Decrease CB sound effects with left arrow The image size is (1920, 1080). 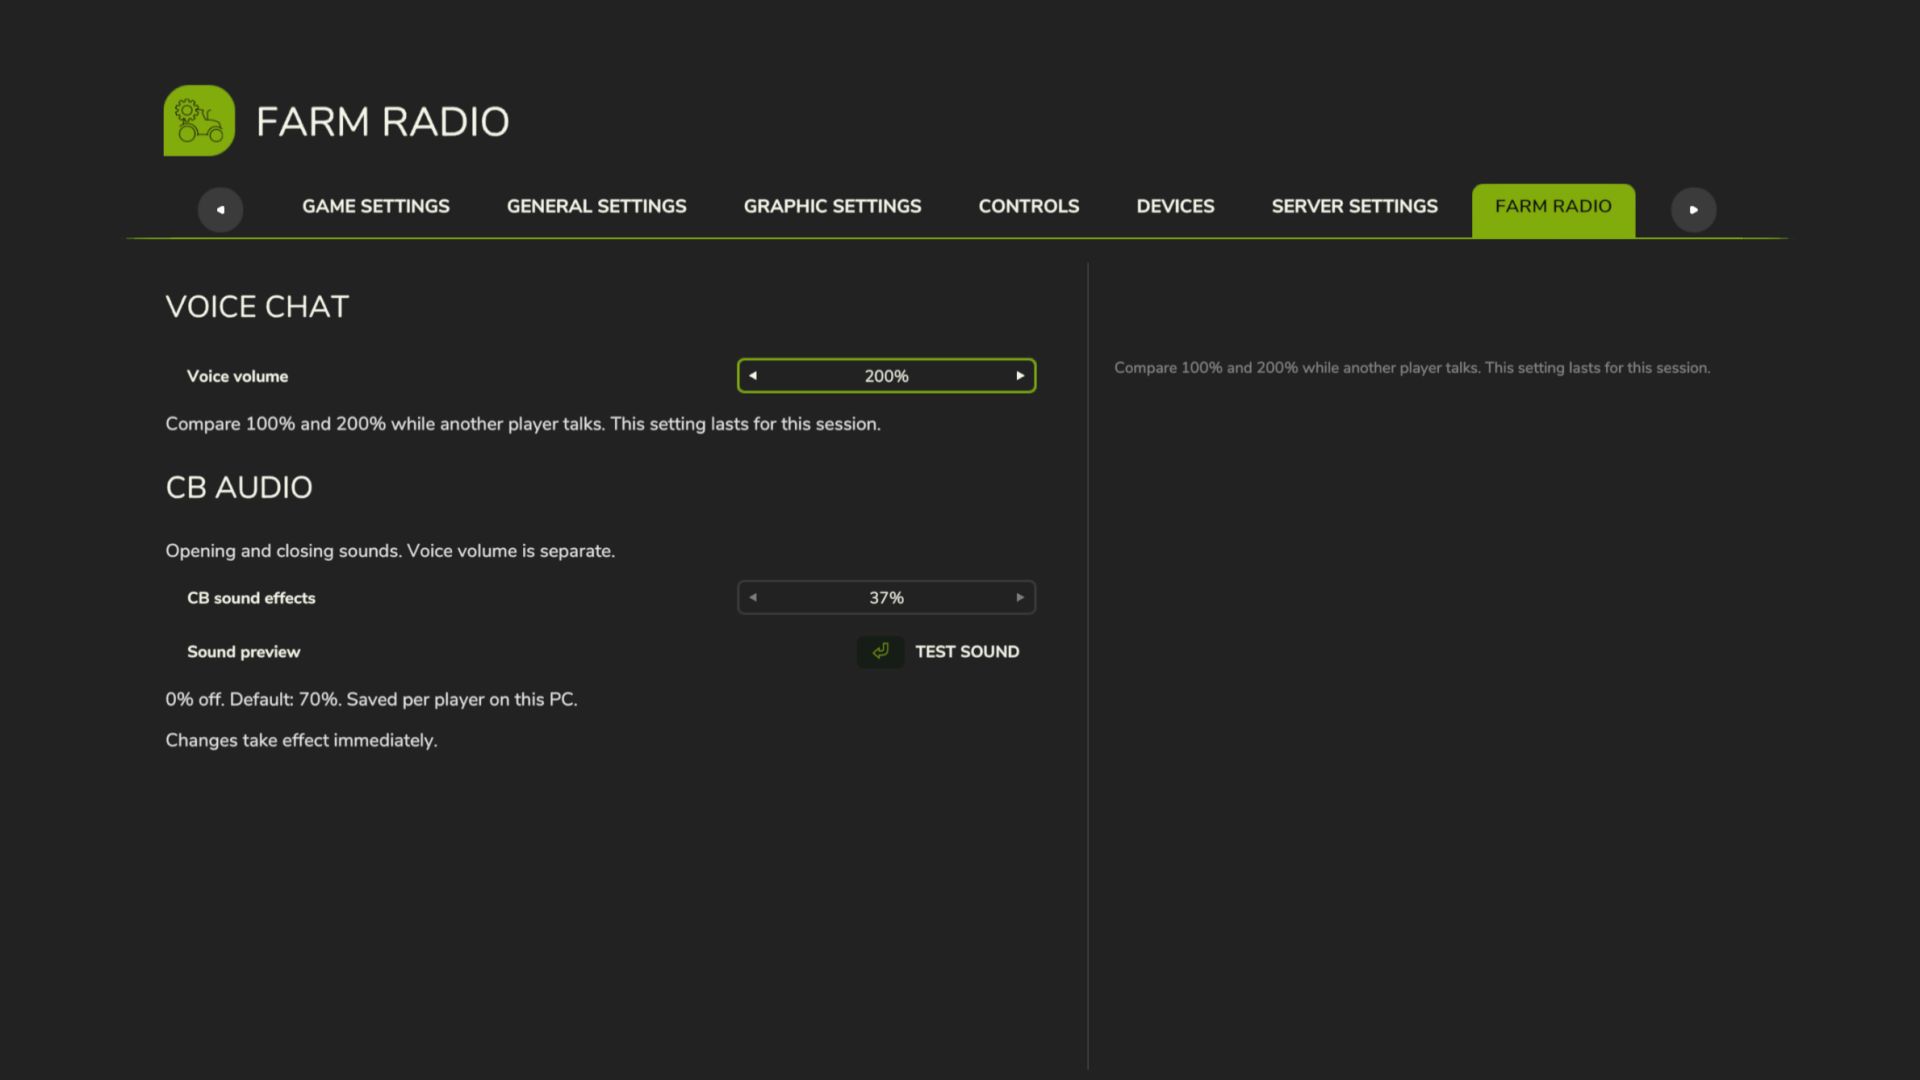click(x=753, y=598)
